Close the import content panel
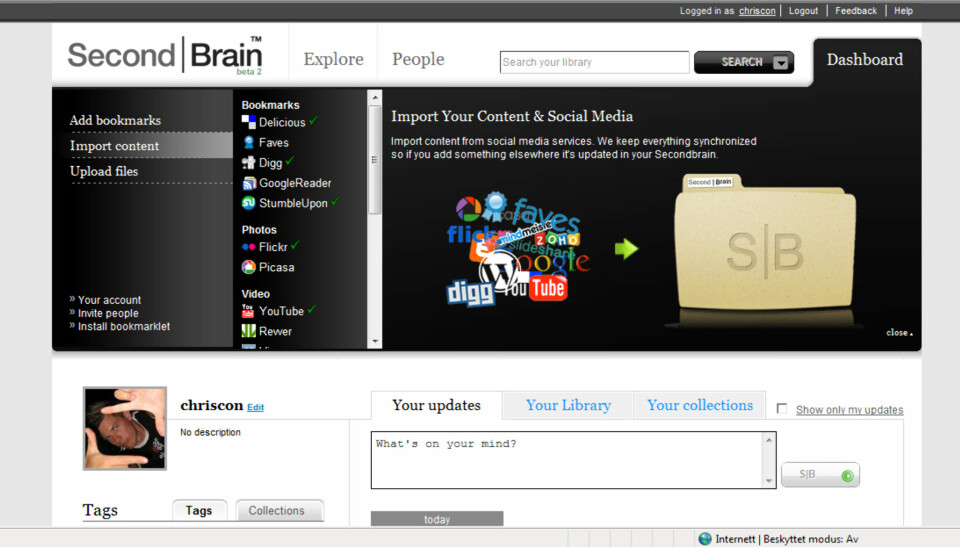 point(899,332)
